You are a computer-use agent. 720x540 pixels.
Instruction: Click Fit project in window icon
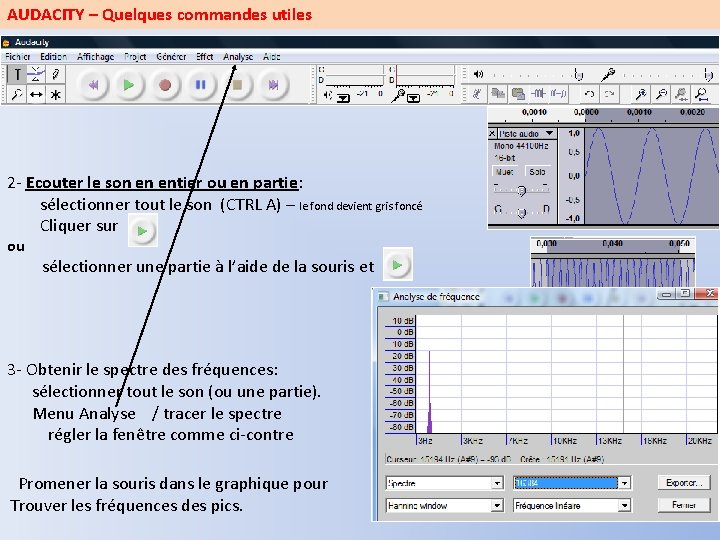[x=702, y=94]
